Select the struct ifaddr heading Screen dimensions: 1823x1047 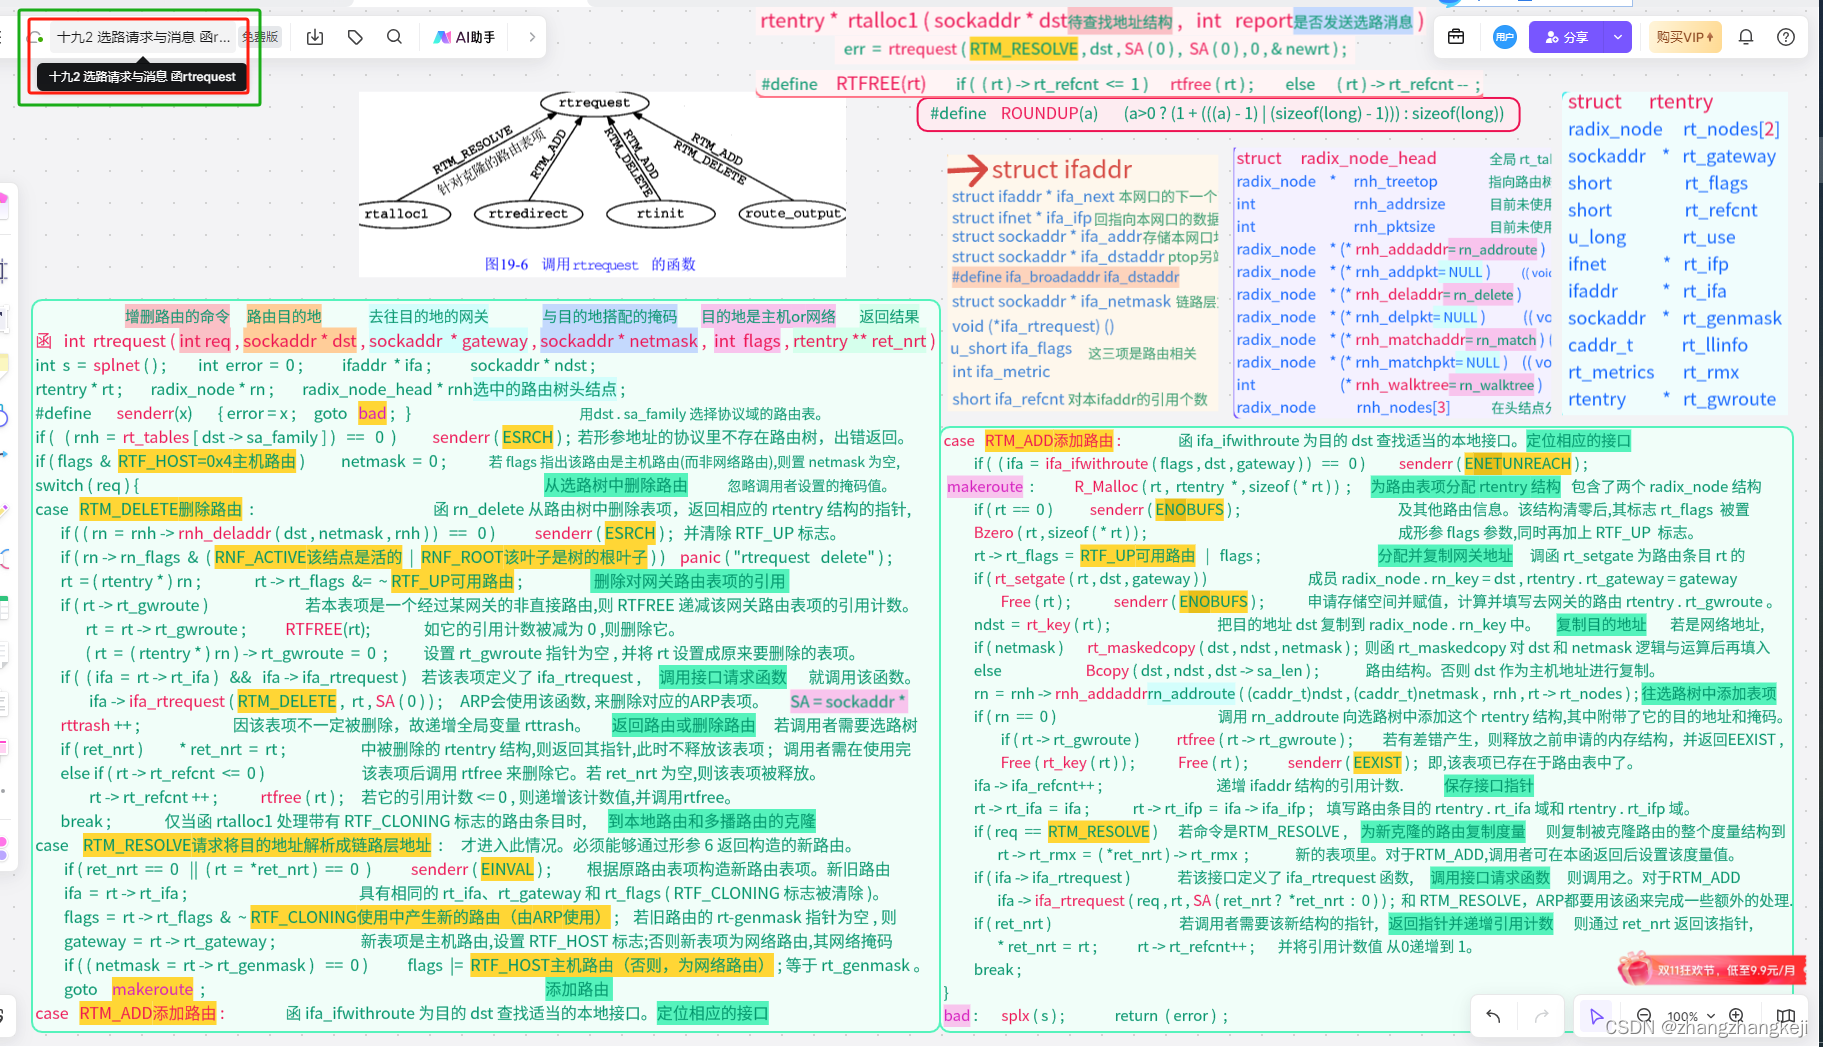click(1061, 169)
